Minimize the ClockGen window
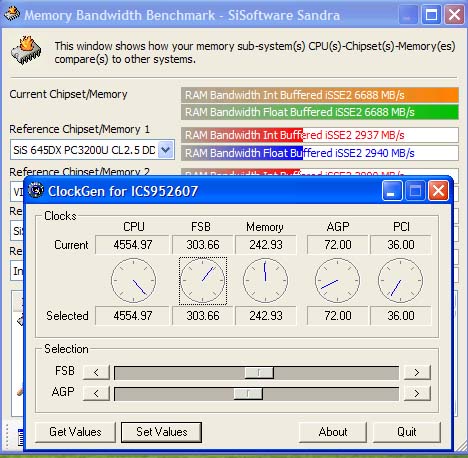 (x=392, y=191)
